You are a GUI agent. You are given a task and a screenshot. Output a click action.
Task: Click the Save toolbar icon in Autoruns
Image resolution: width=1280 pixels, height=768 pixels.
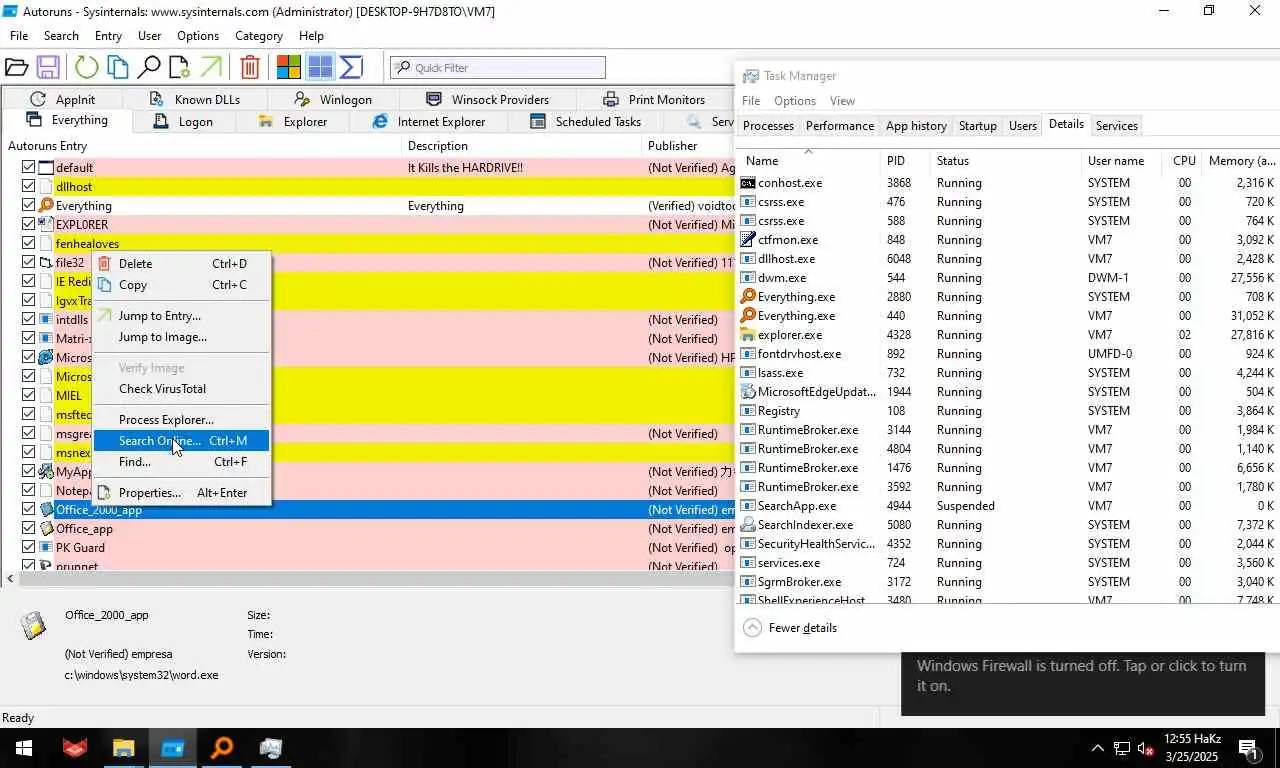47,67
